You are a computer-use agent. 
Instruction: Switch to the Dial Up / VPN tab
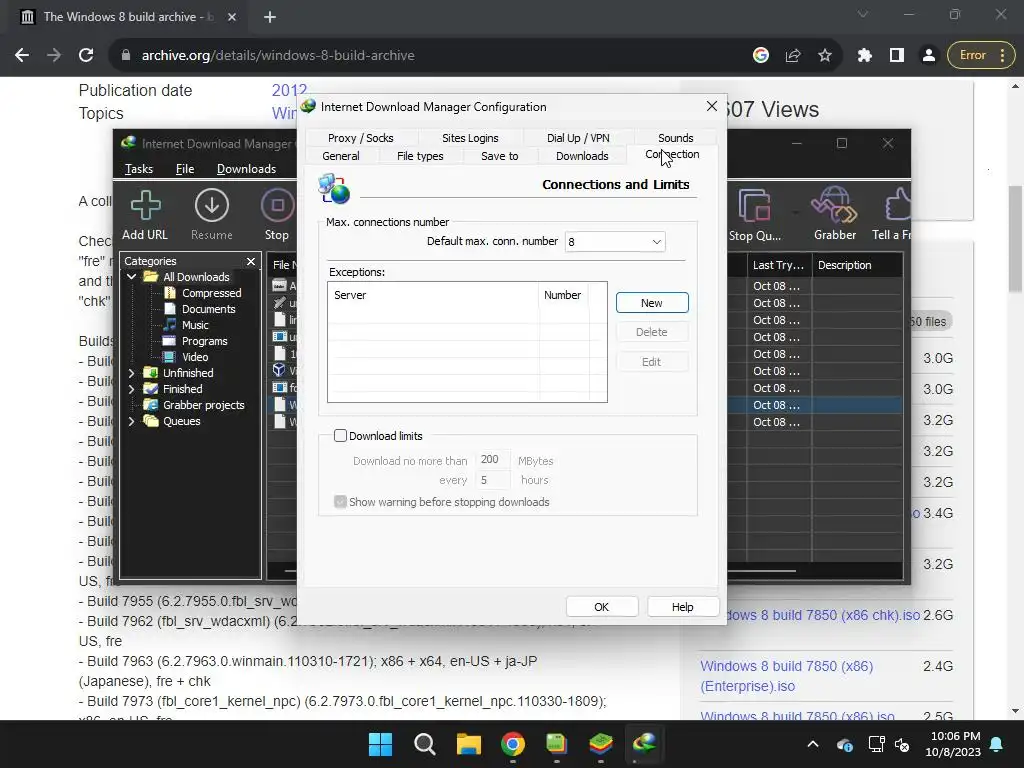tap(578, 138)
